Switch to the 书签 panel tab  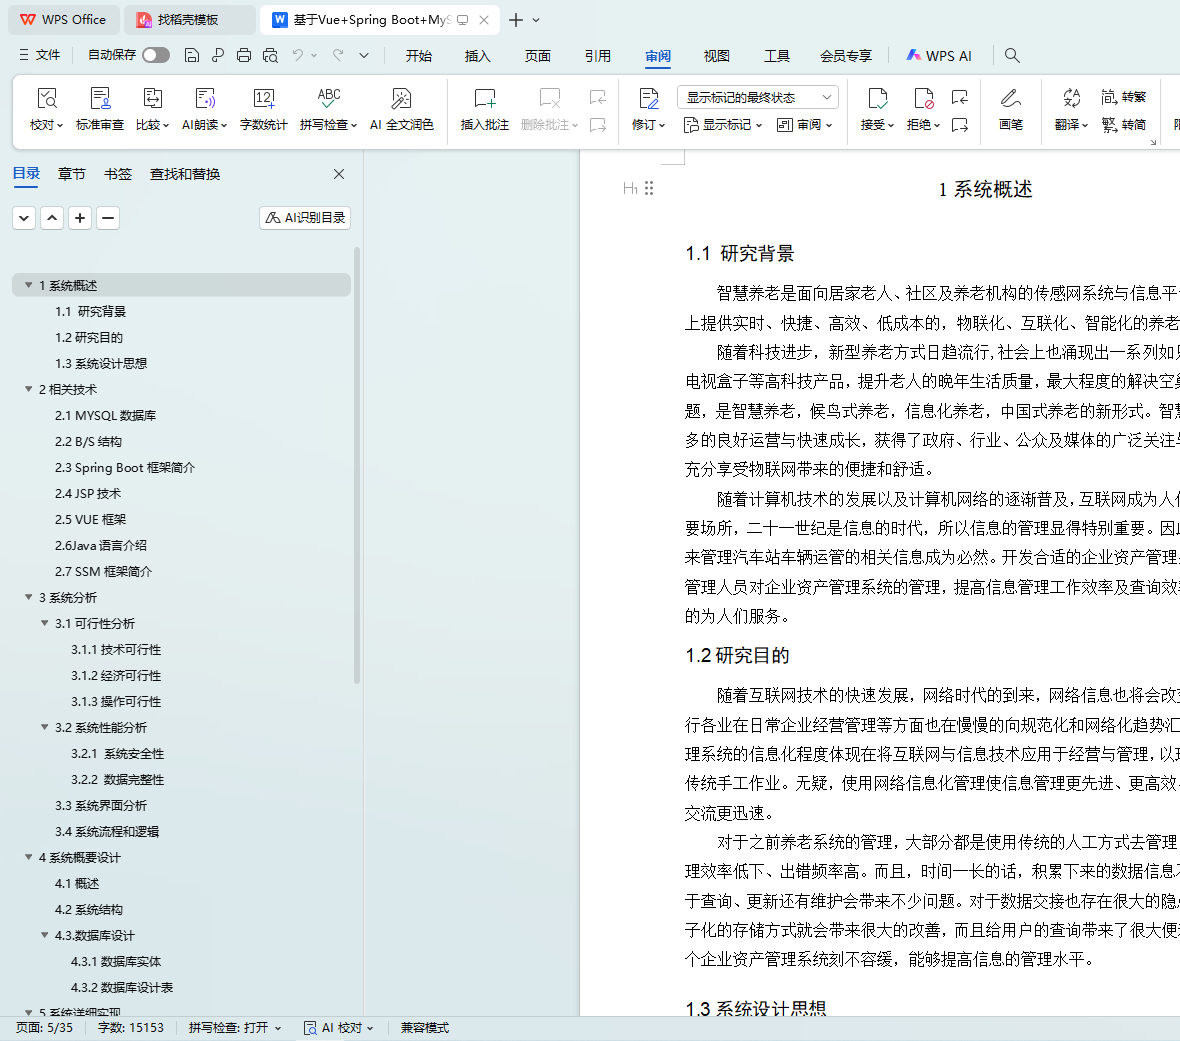point(118,174)
